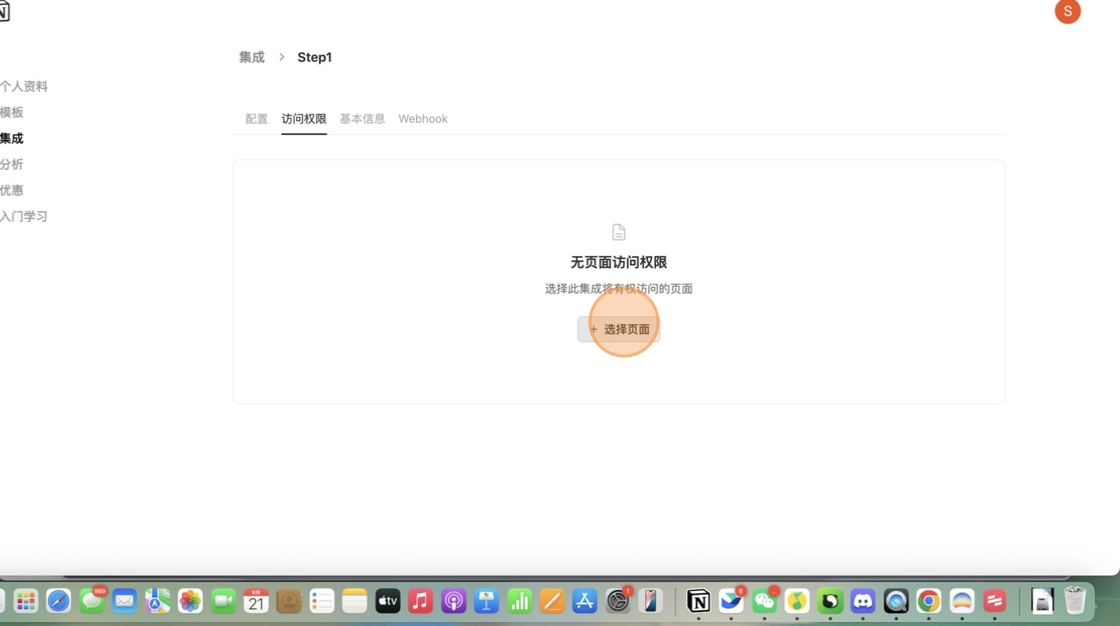Open Contacts app in the dock
This screenshot has width=1120, height=626.
tap(289, 601)
